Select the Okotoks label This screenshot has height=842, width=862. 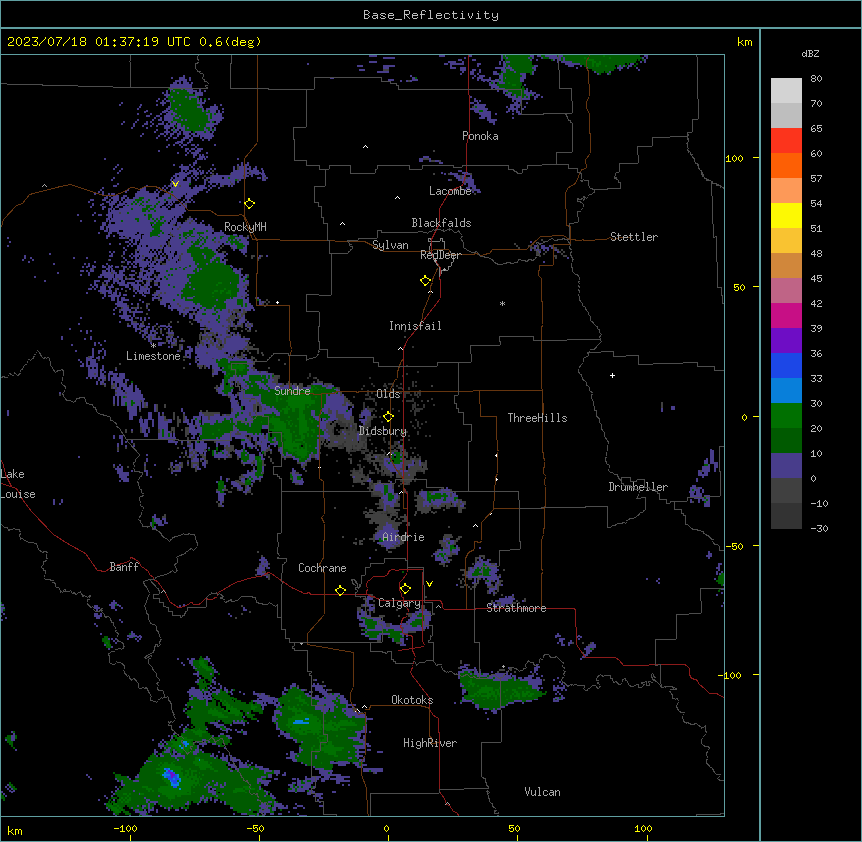coord(412,700)
